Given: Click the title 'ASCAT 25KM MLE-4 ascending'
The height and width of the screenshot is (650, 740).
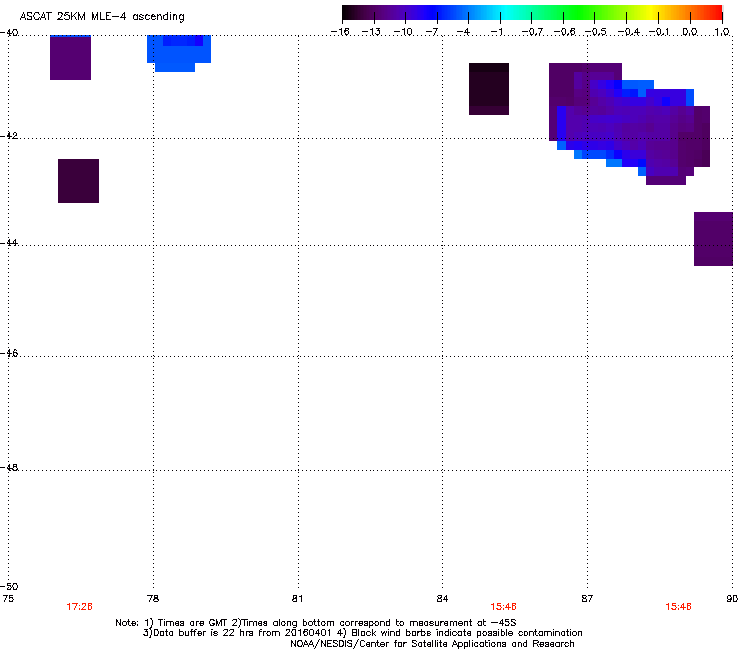Looking at the screenshot, I should [102, 17].
